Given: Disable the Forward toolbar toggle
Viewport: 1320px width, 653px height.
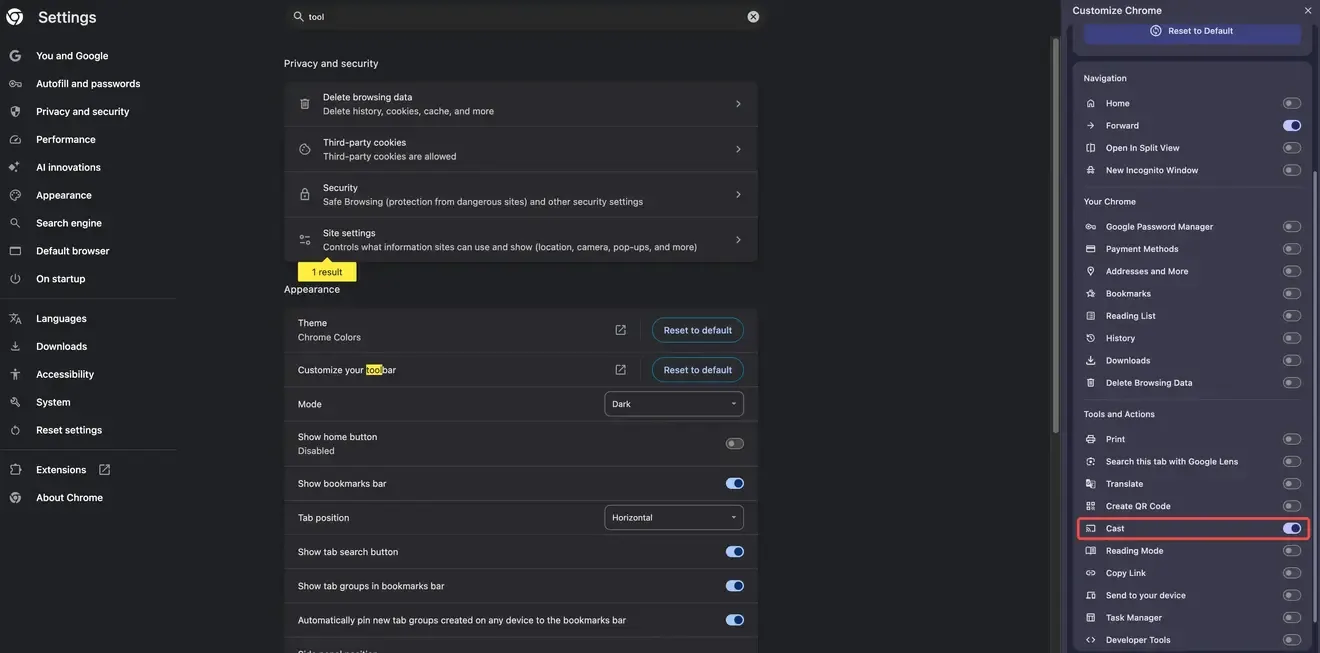Looking at the screenshot, I should pyautogui.click(x=1292, y=126).
